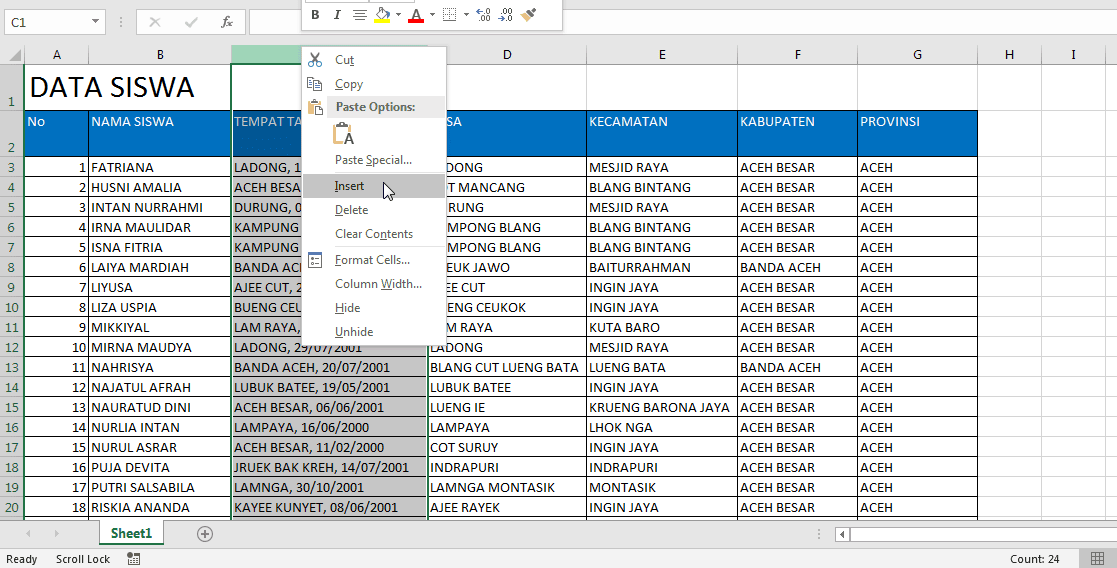Choose Copy from the context menu
The image size is (1117, 568).
(x=374, y=84)
